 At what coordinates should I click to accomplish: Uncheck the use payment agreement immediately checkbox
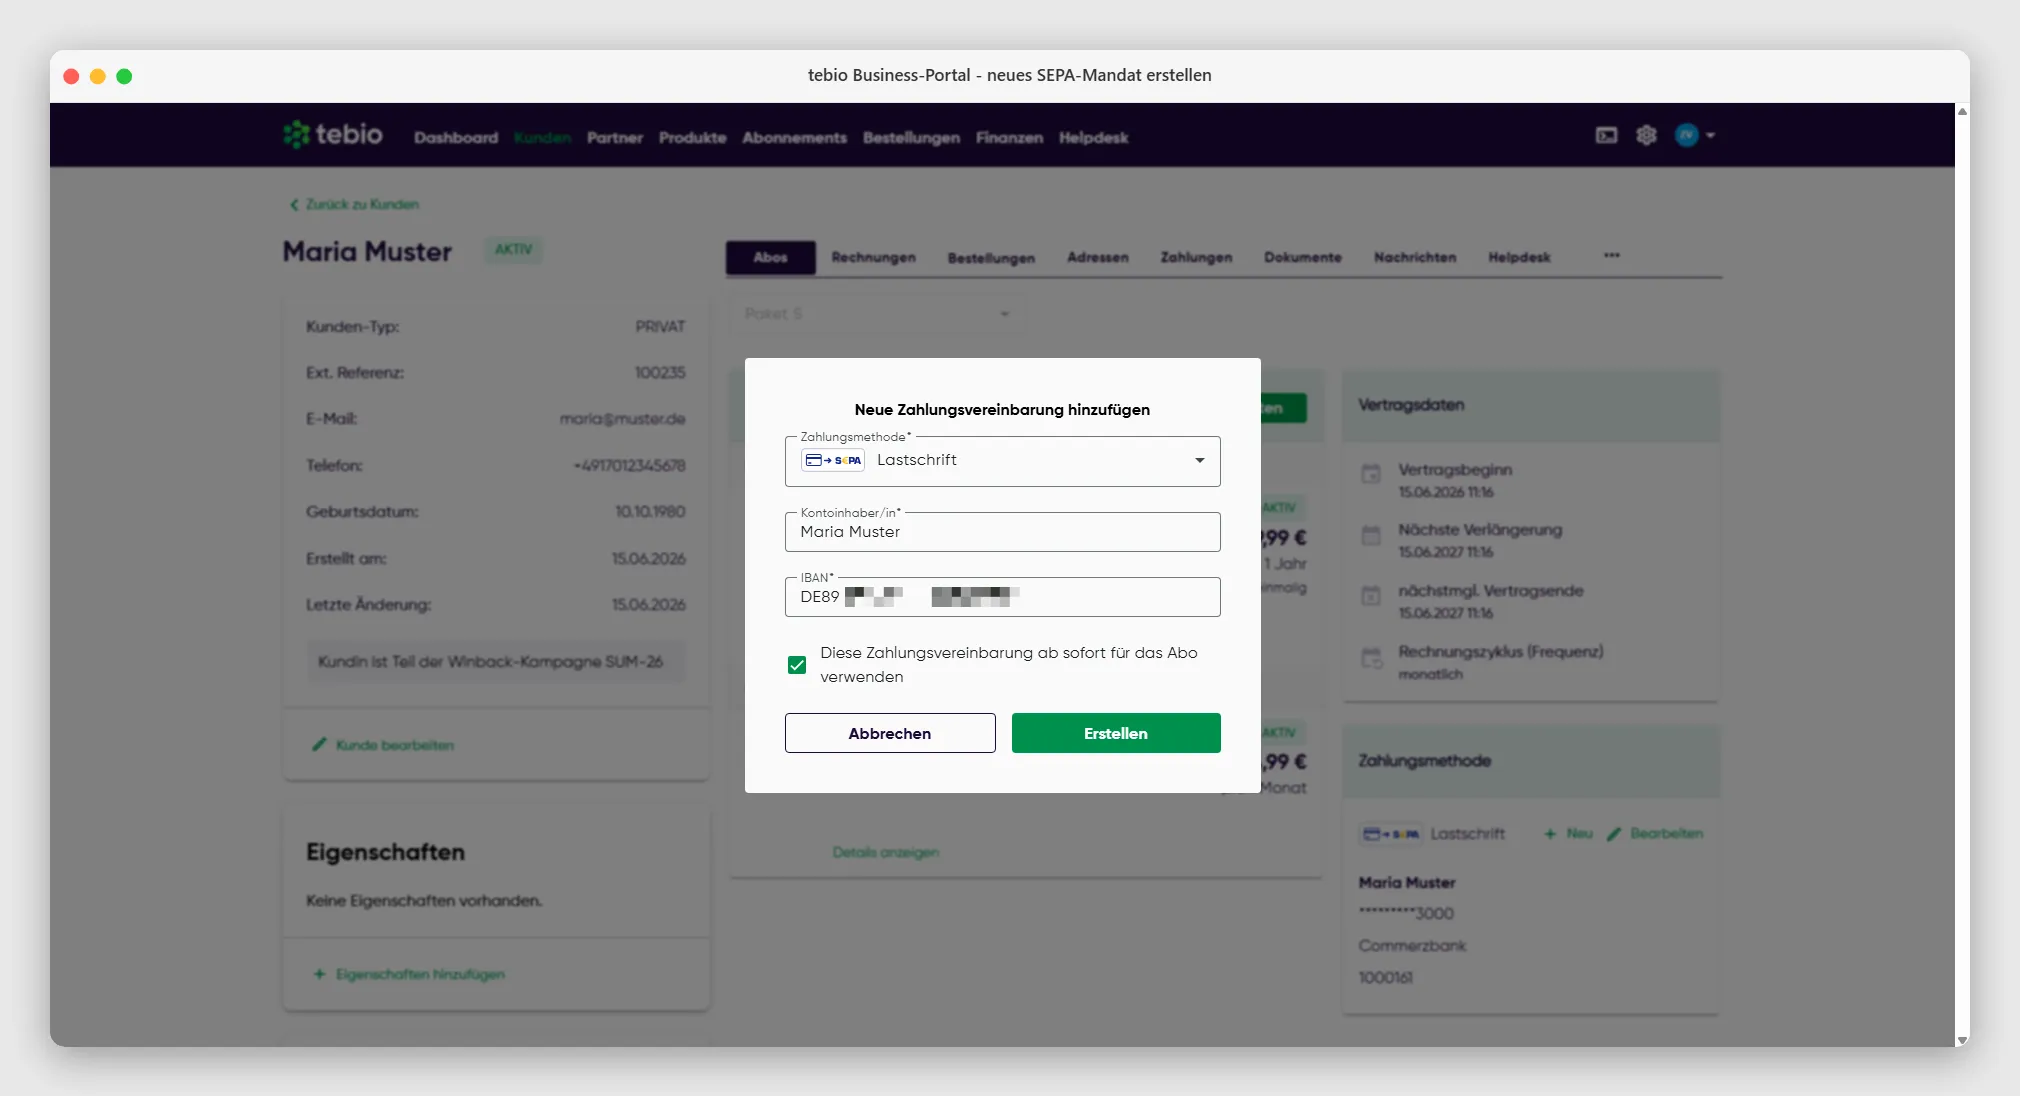[797, 665]
